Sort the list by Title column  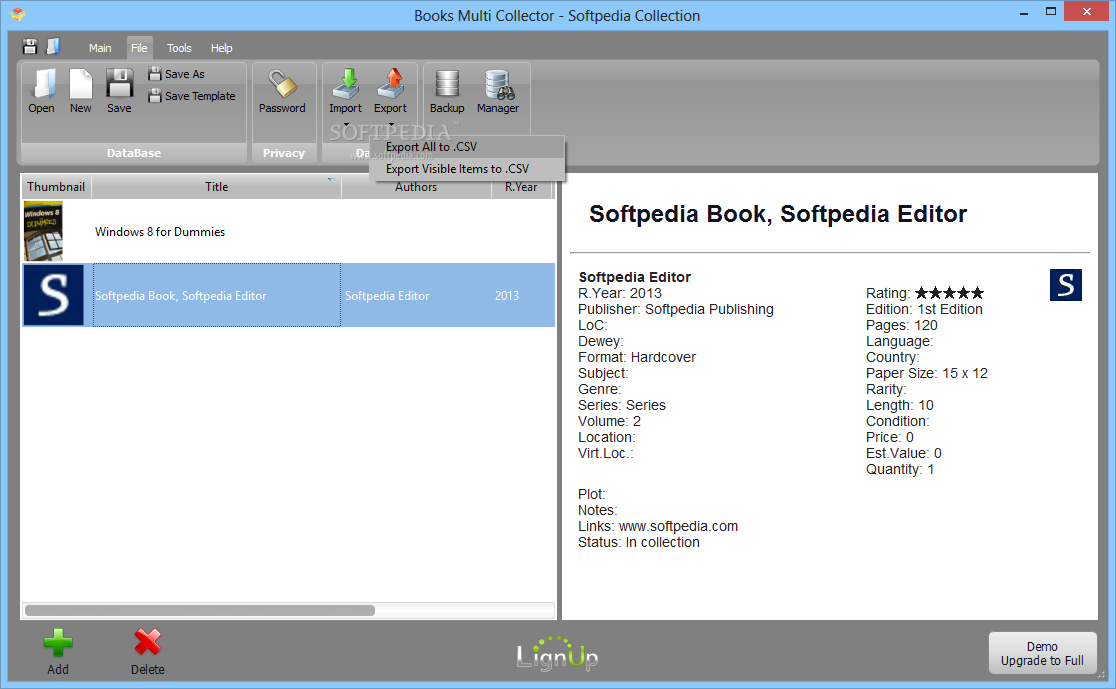(216, 186)
